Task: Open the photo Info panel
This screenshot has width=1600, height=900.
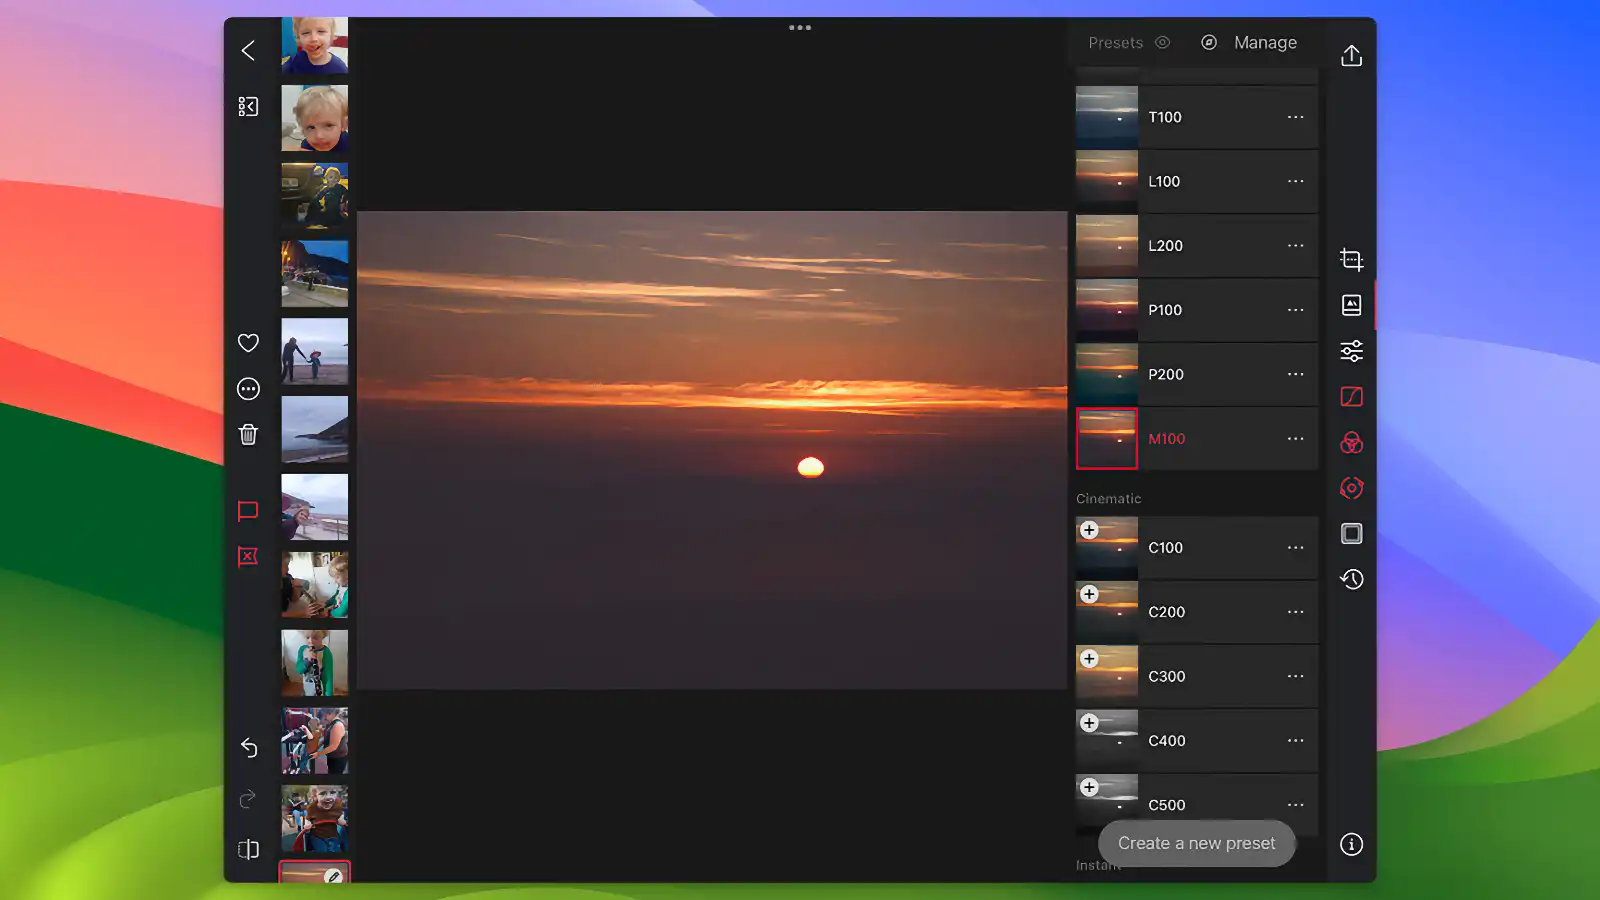Action: [1351, 842]
